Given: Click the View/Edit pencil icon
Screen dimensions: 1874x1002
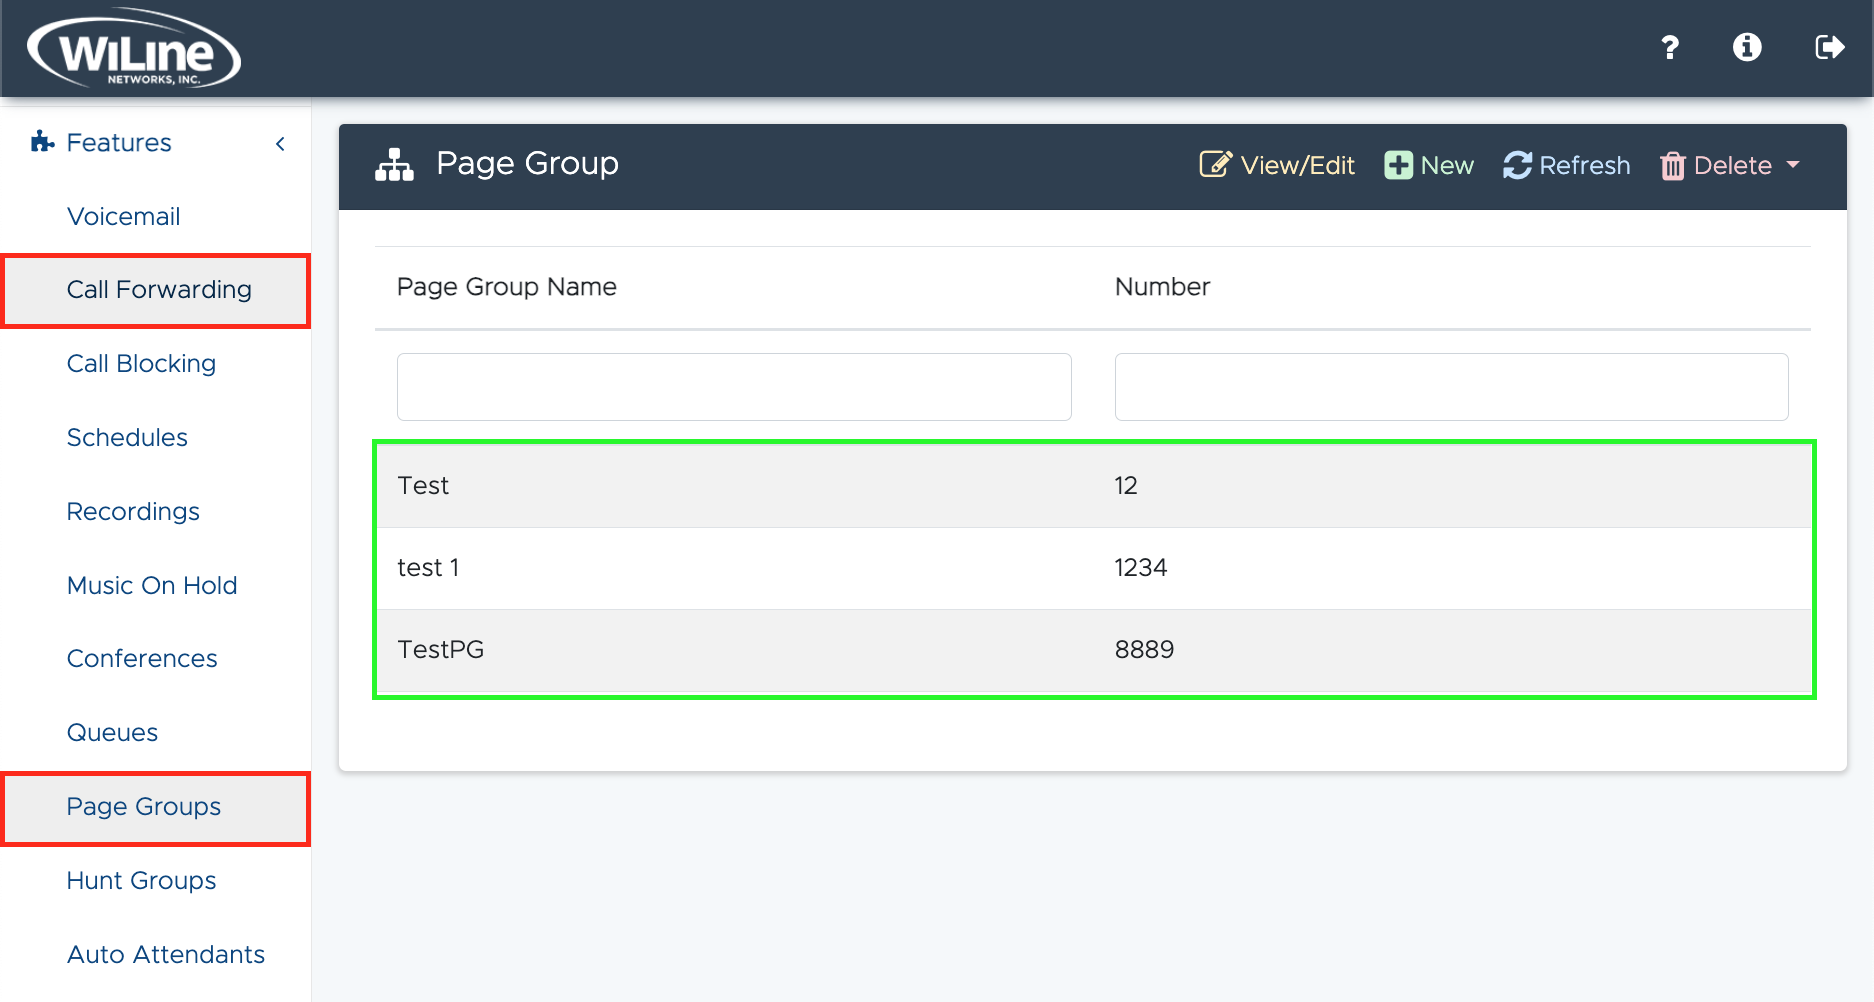Looking at the screenshot, I should [1215, 164].
